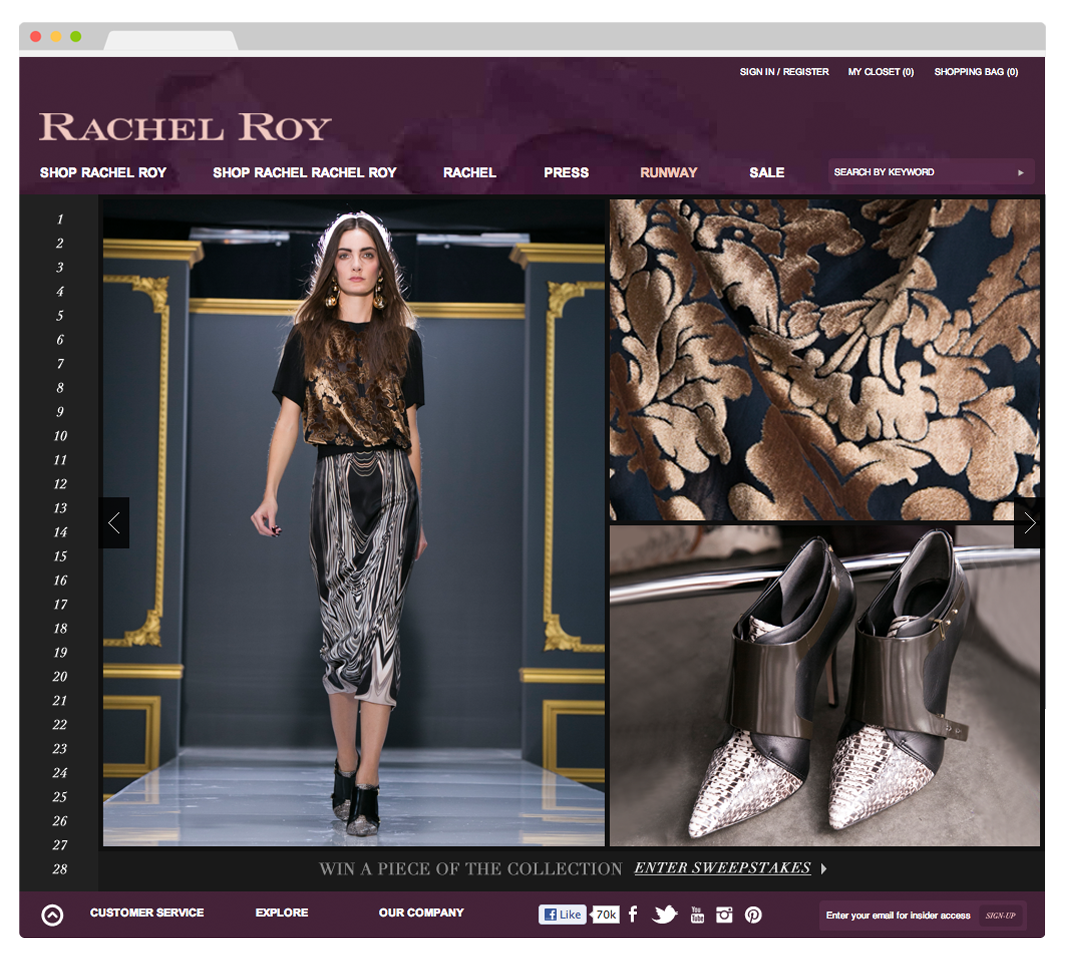Click the gold damask fabric photo

825,360
